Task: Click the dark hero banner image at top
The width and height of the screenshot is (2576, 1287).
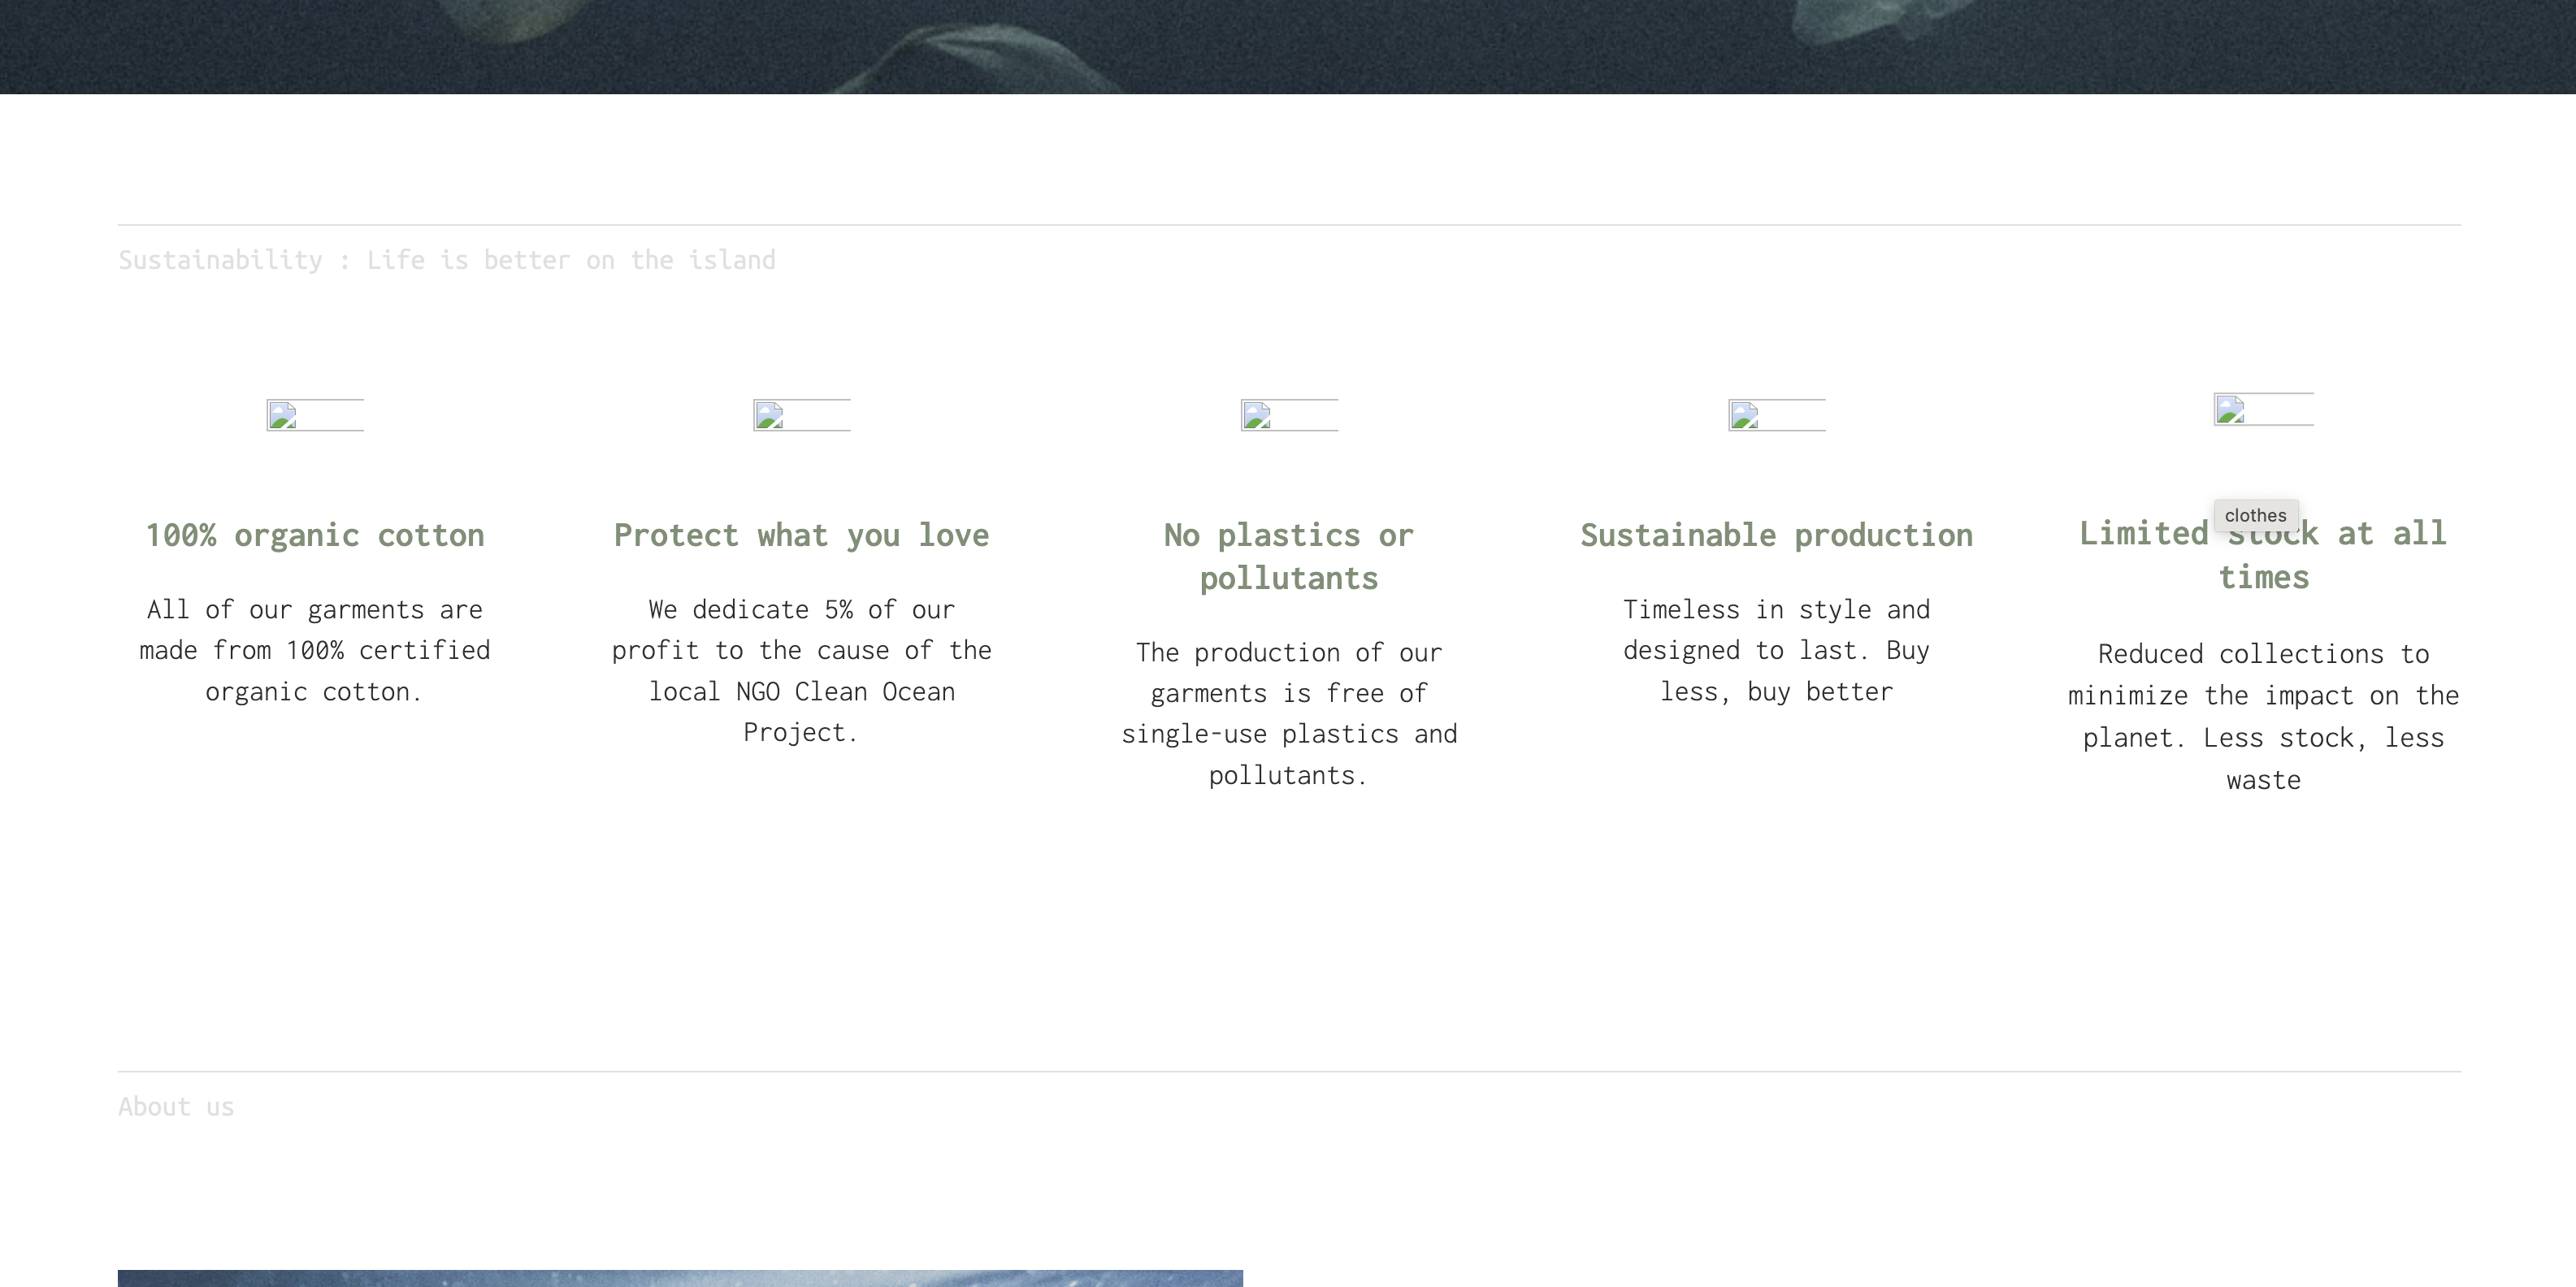Action: click(x=1288, y=46)
